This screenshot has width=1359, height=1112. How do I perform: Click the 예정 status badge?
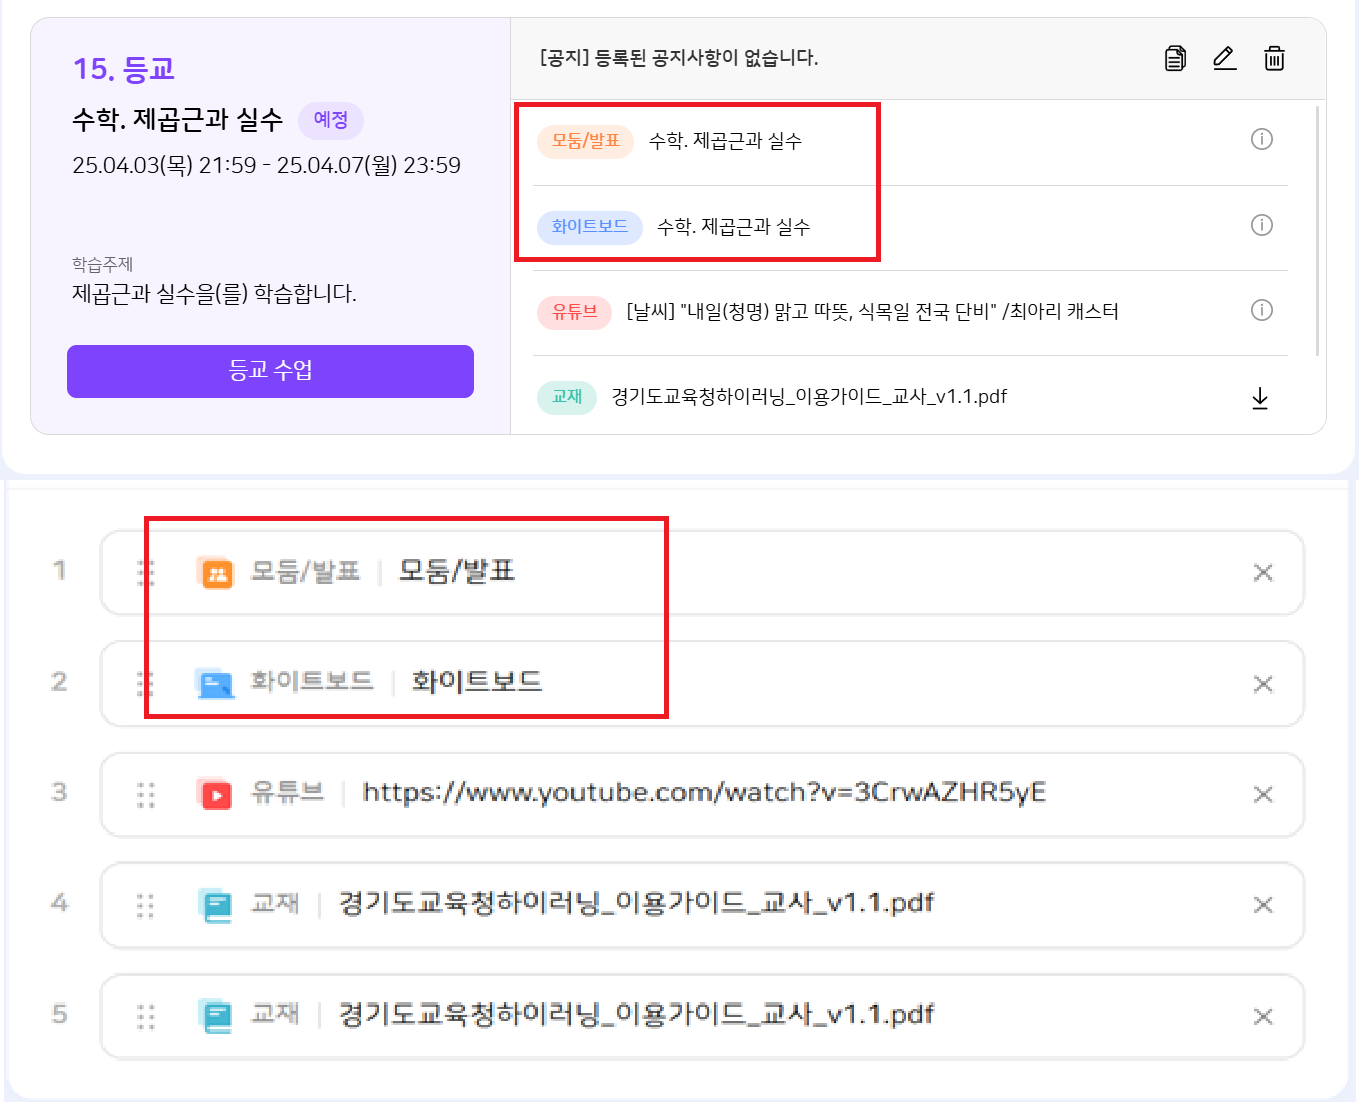(331, 120)
